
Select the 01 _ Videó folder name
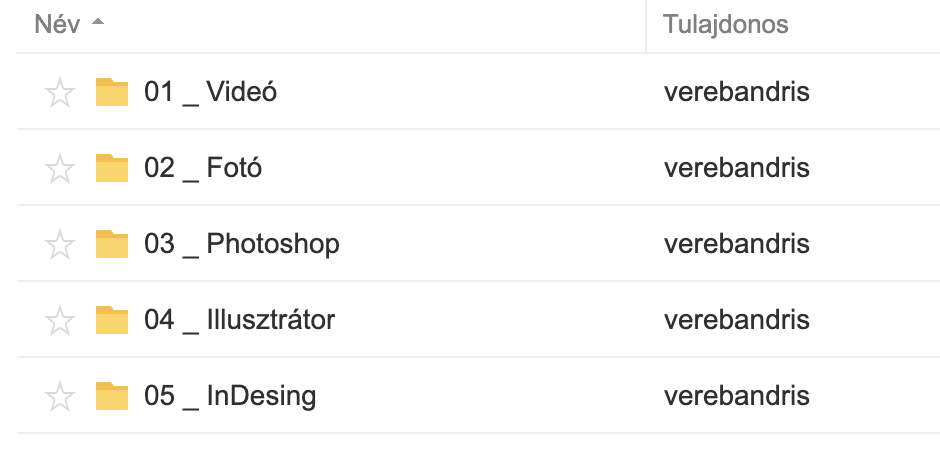point(211,93)
